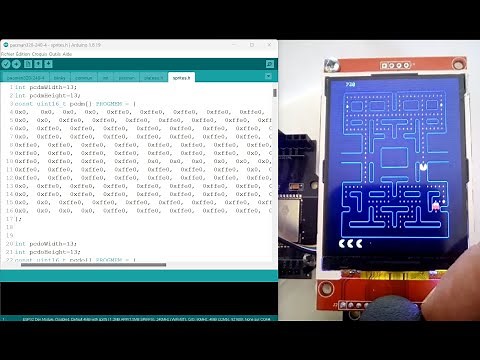Open a sketch with the up-arrow icon
Screen dimensions: 480x360
pyautogui.click(x=38, y=64)
